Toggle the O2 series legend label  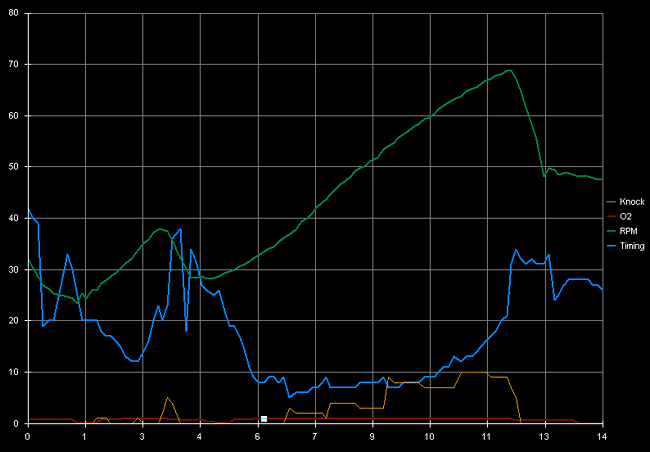coord(625,216)
